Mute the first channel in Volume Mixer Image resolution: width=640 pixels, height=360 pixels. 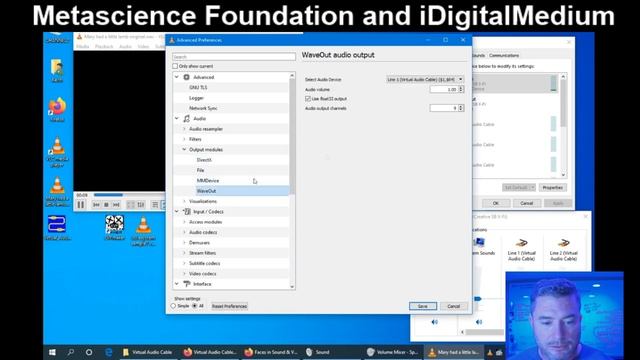pos(435,322)
